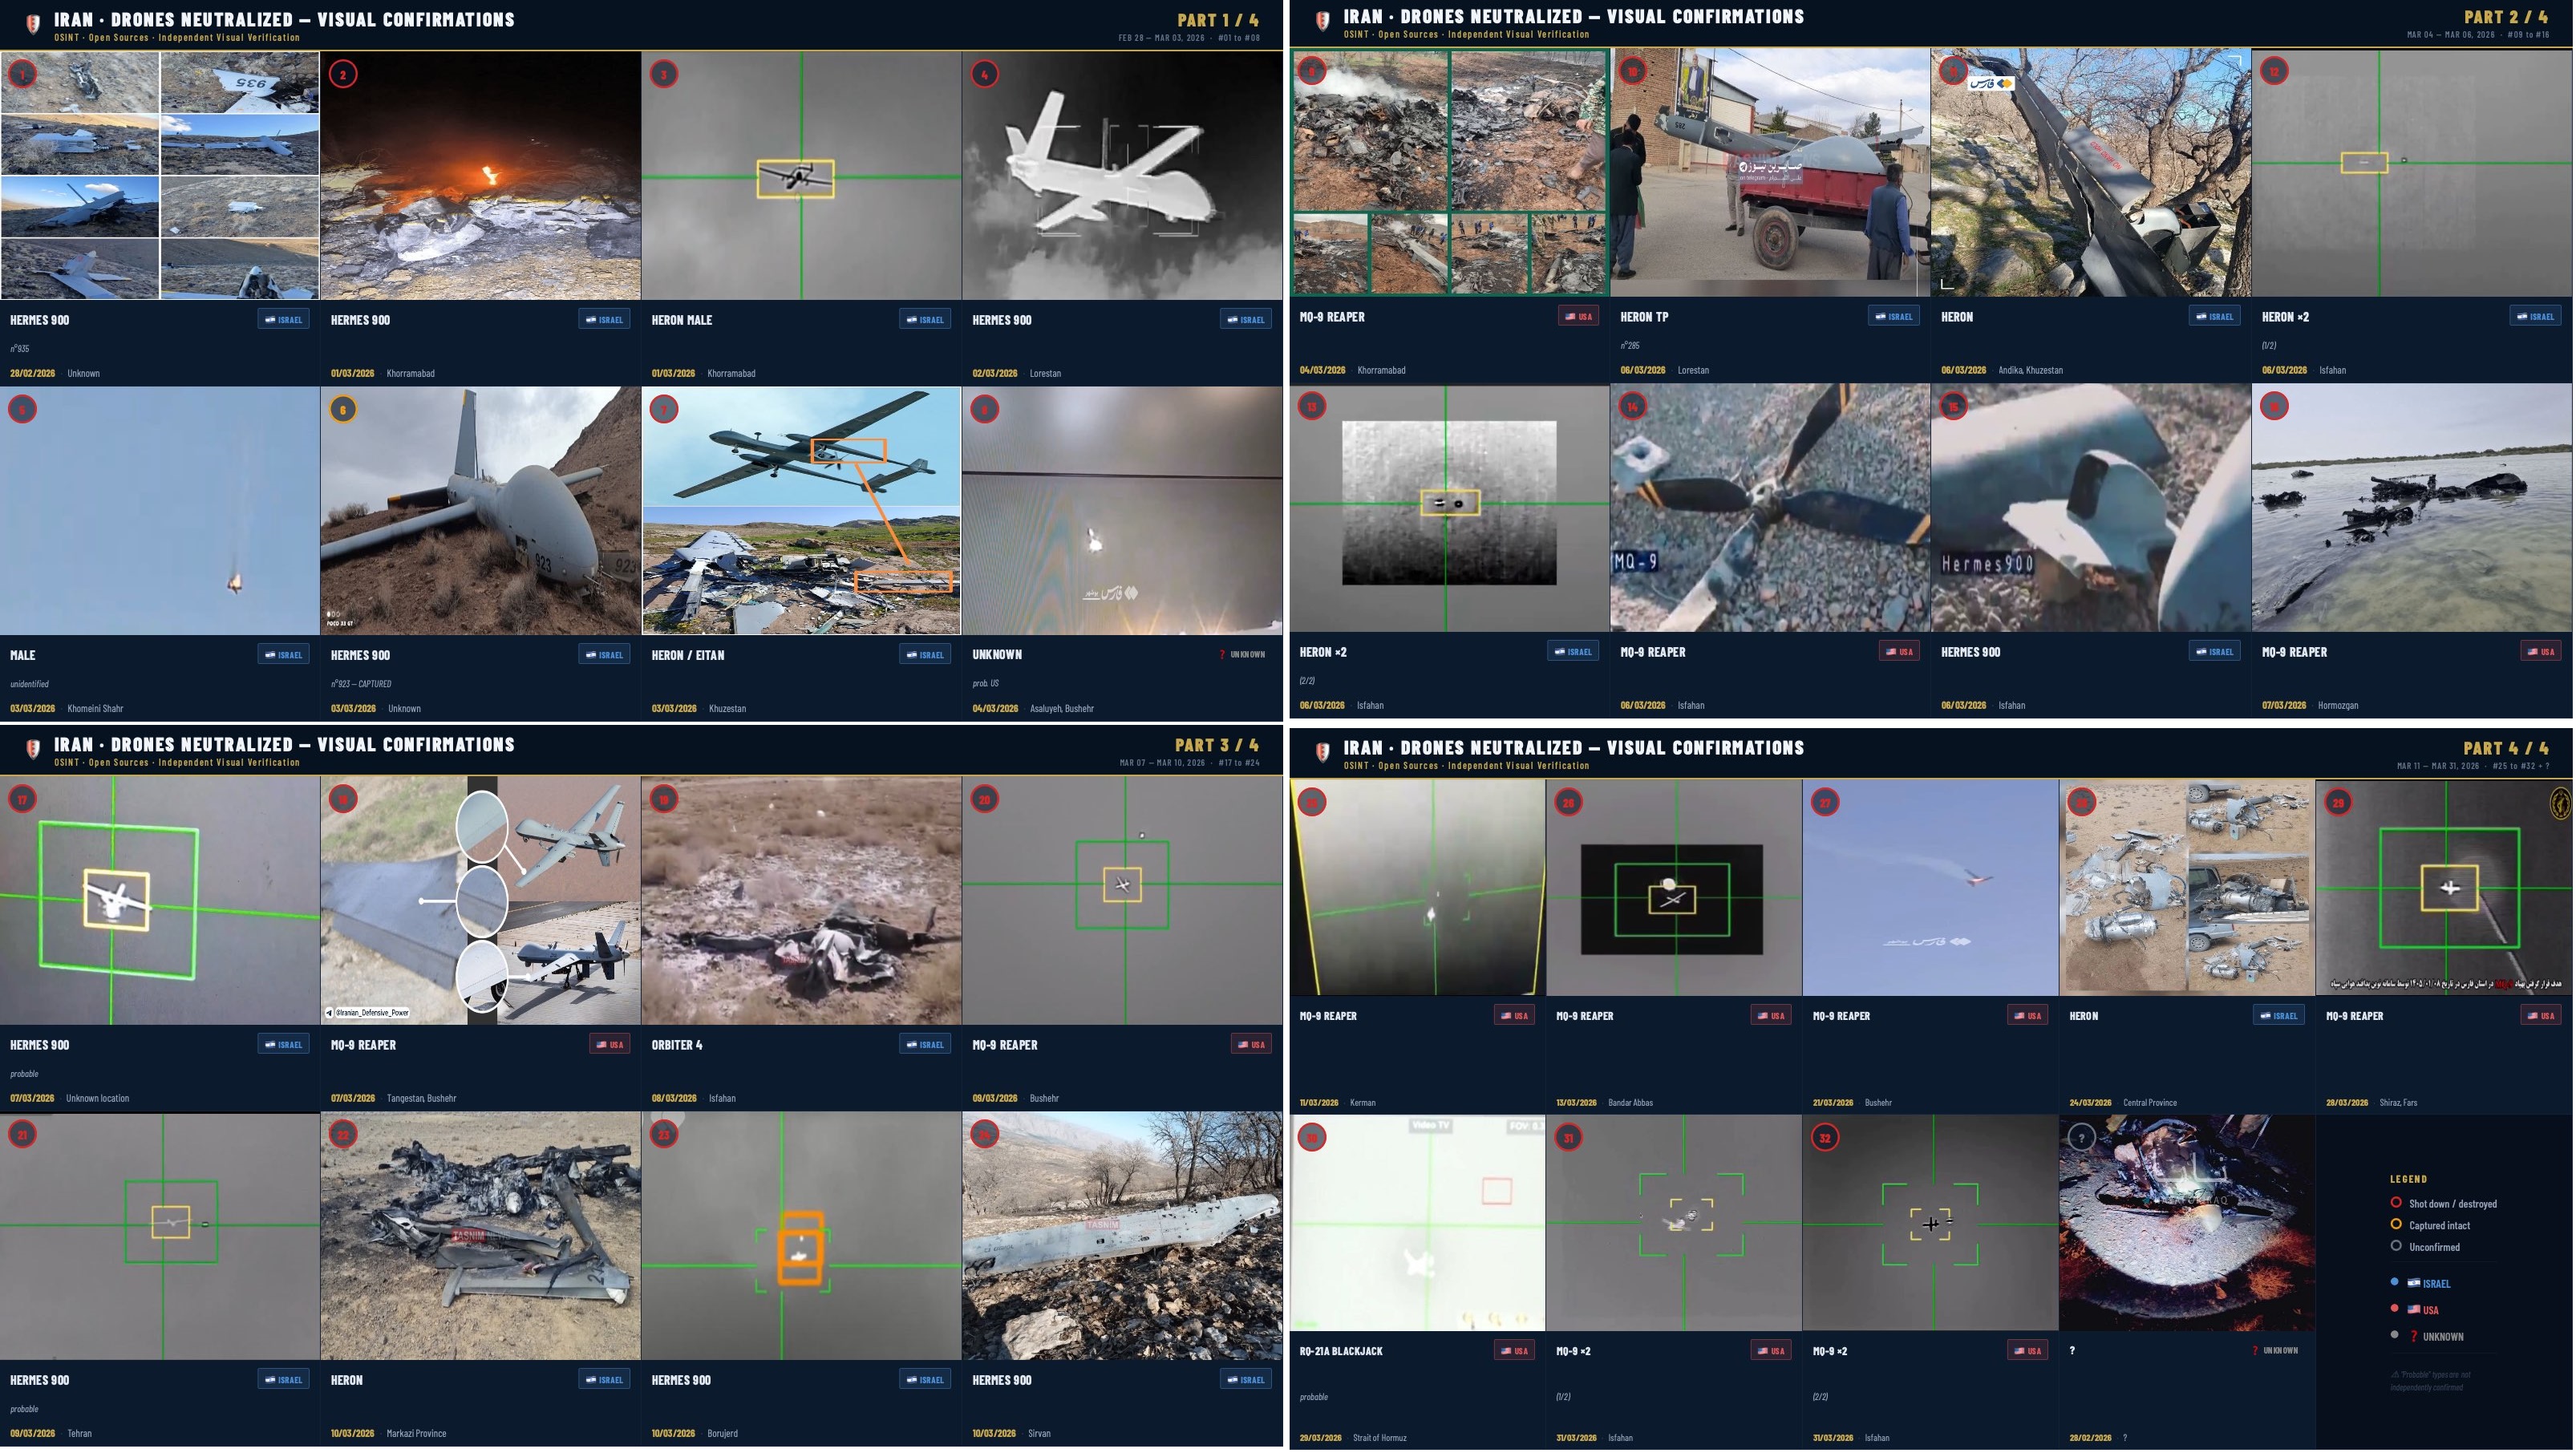Click gray question mark badge on unnumbered wreckage
The image size is (2576, 1453).
coord(2081,1138)
